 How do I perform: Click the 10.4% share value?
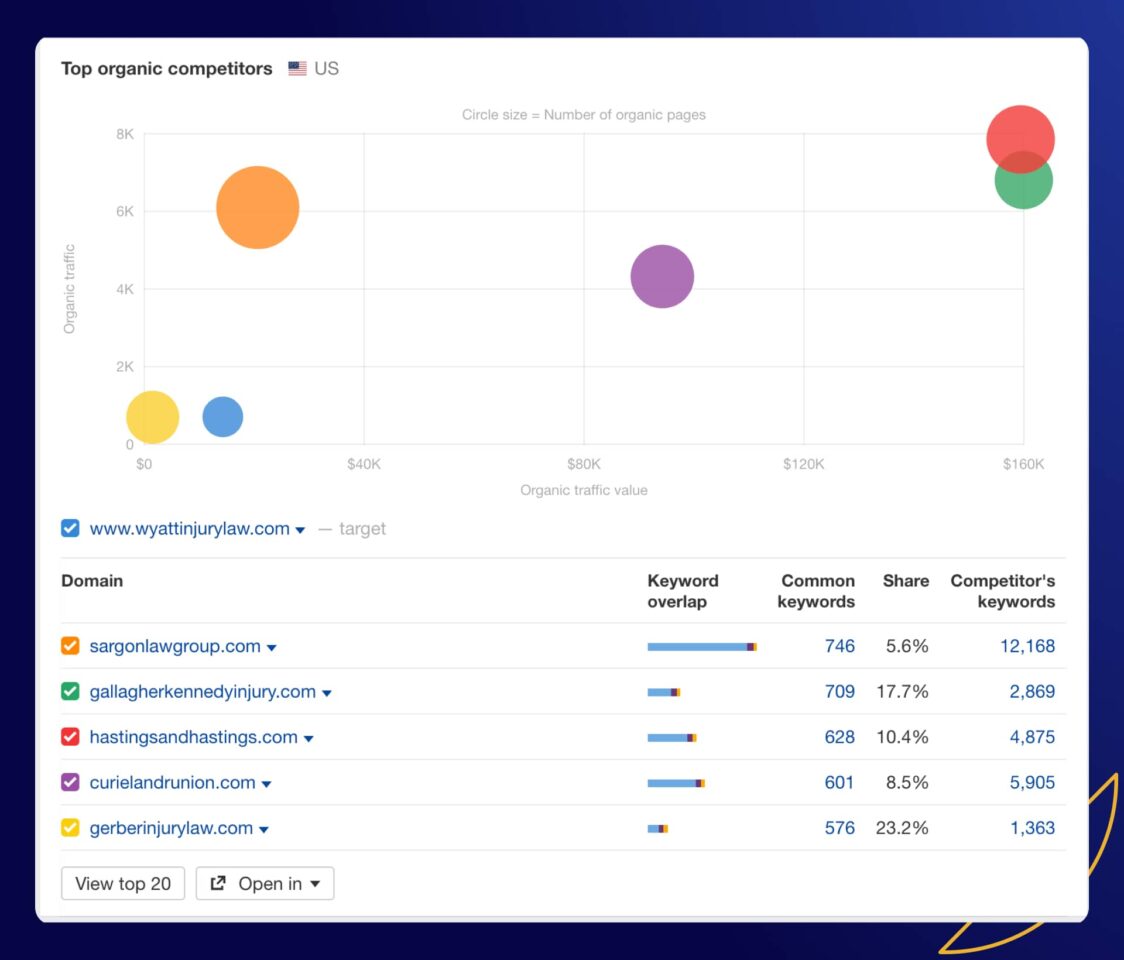click(x=902, y=737)
